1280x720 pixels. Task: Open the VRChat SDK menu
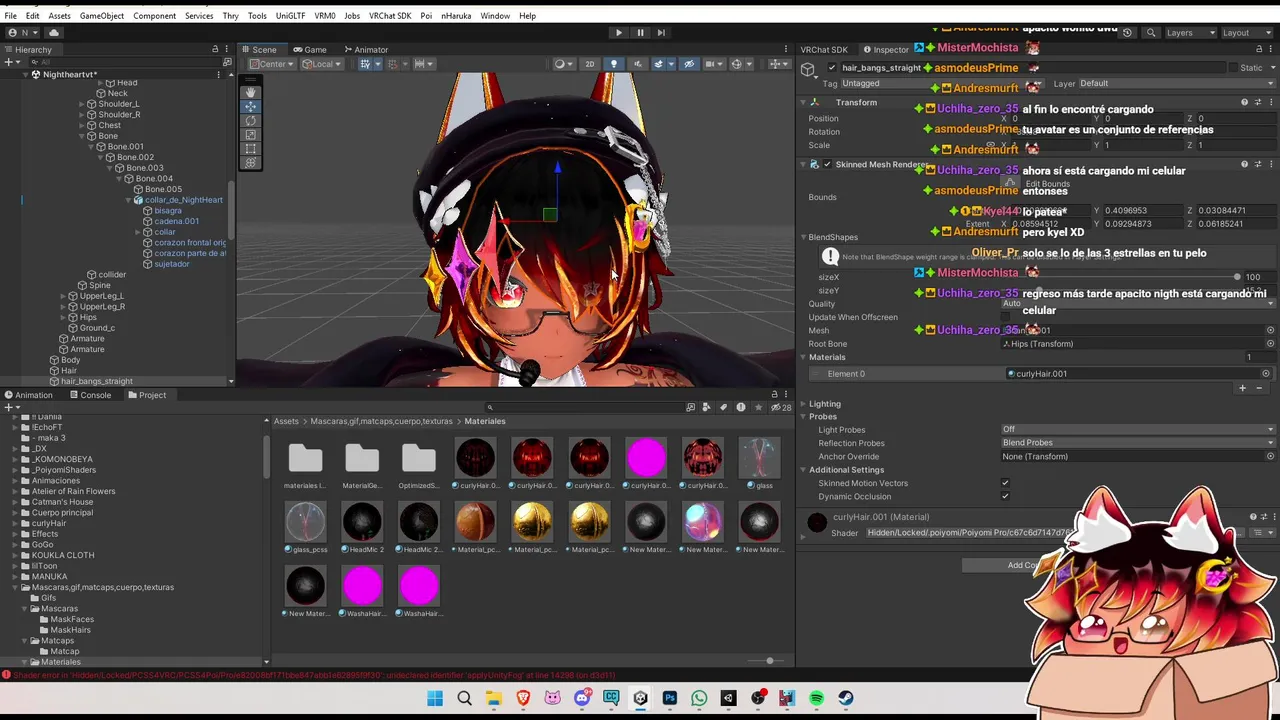coord(390,16)
